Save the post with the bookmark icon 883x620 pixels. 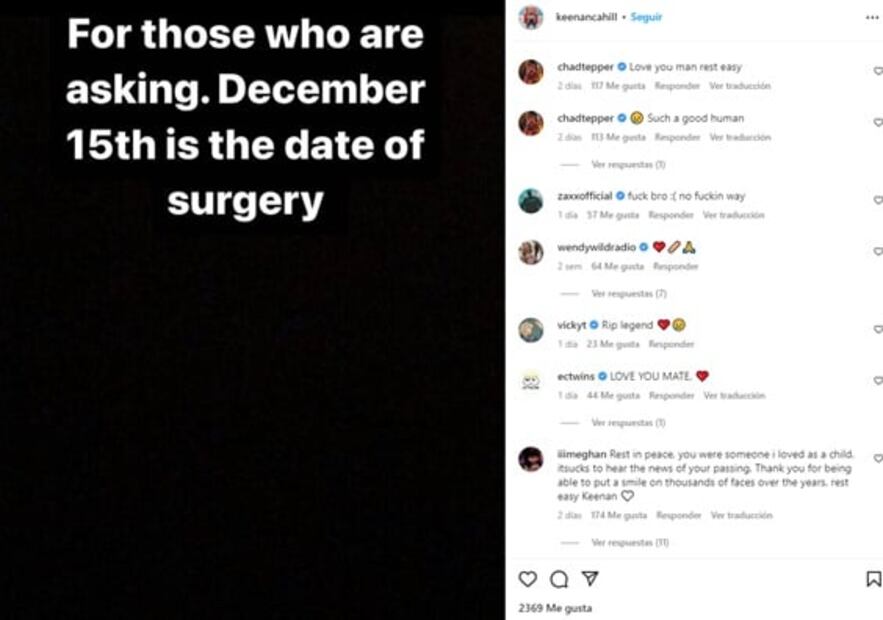872,579
